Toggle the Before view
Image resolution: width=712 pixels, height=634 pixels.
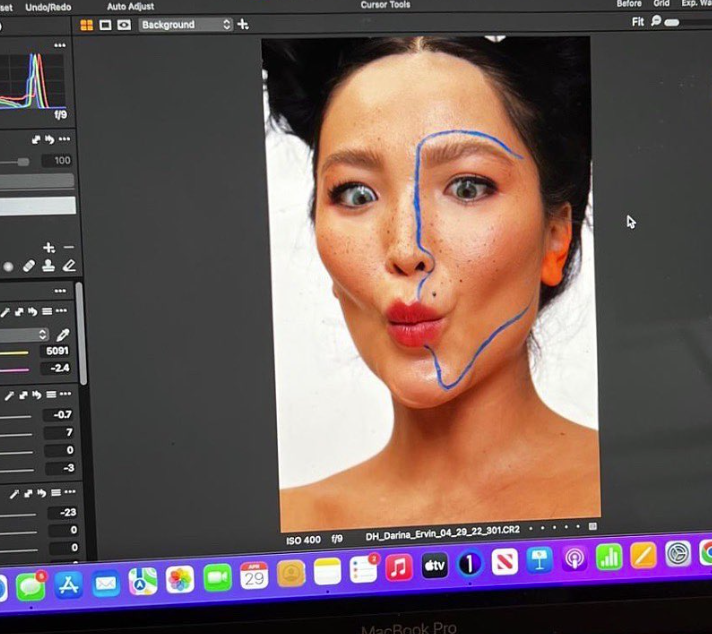pos(629,4)
